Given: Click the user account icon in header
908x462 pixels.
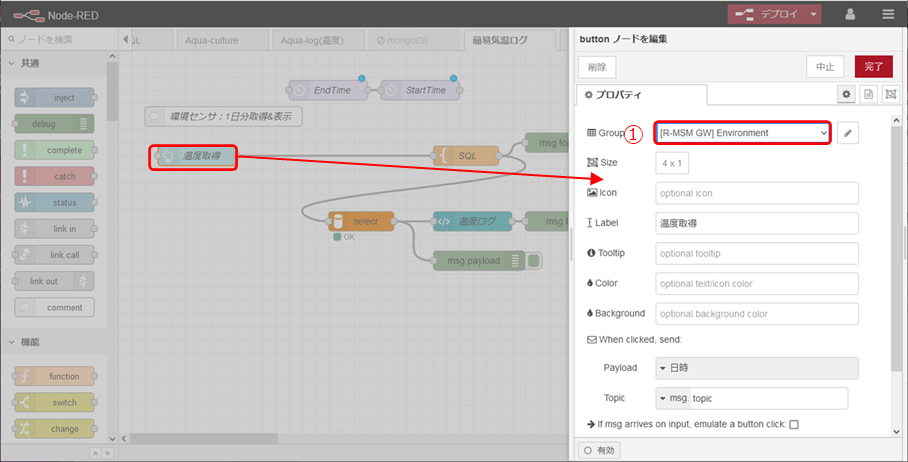Looking at the screenshot, I should (x=850, y=14).
